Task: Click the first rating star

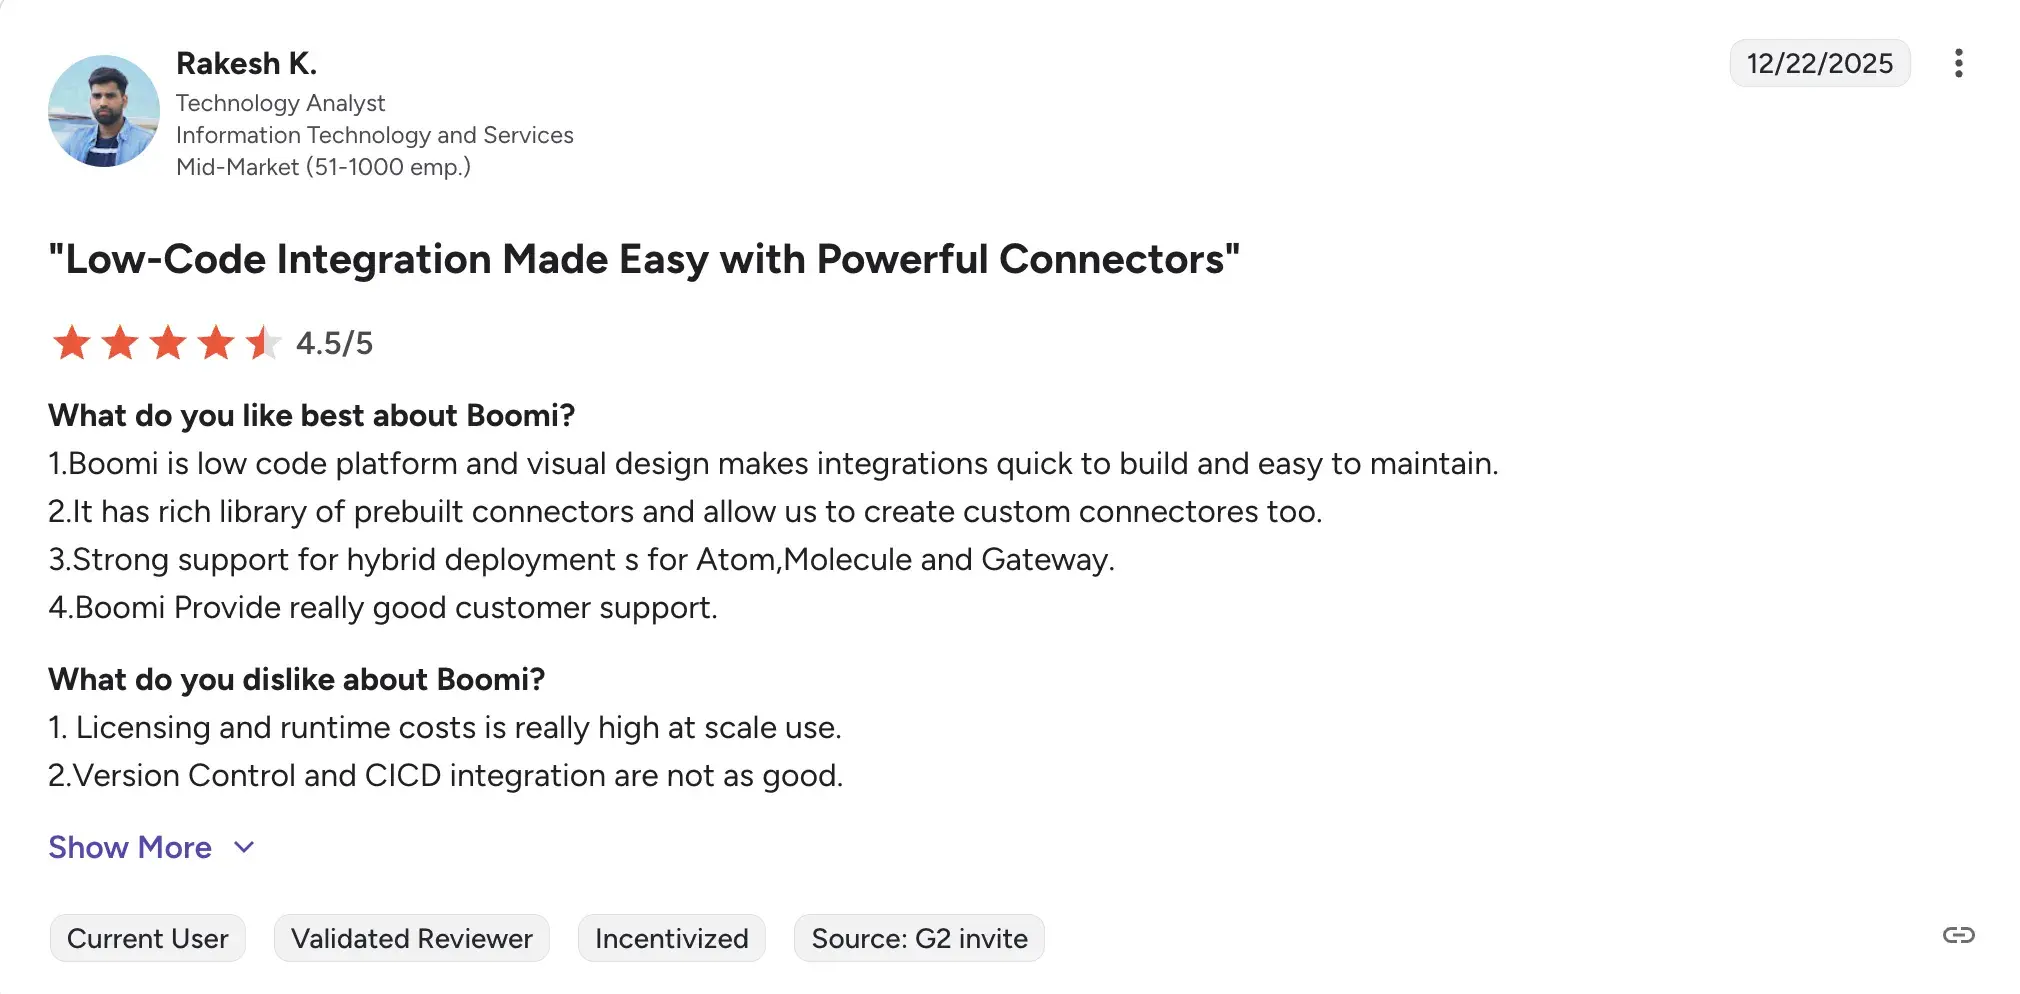Action: [72, 343]
